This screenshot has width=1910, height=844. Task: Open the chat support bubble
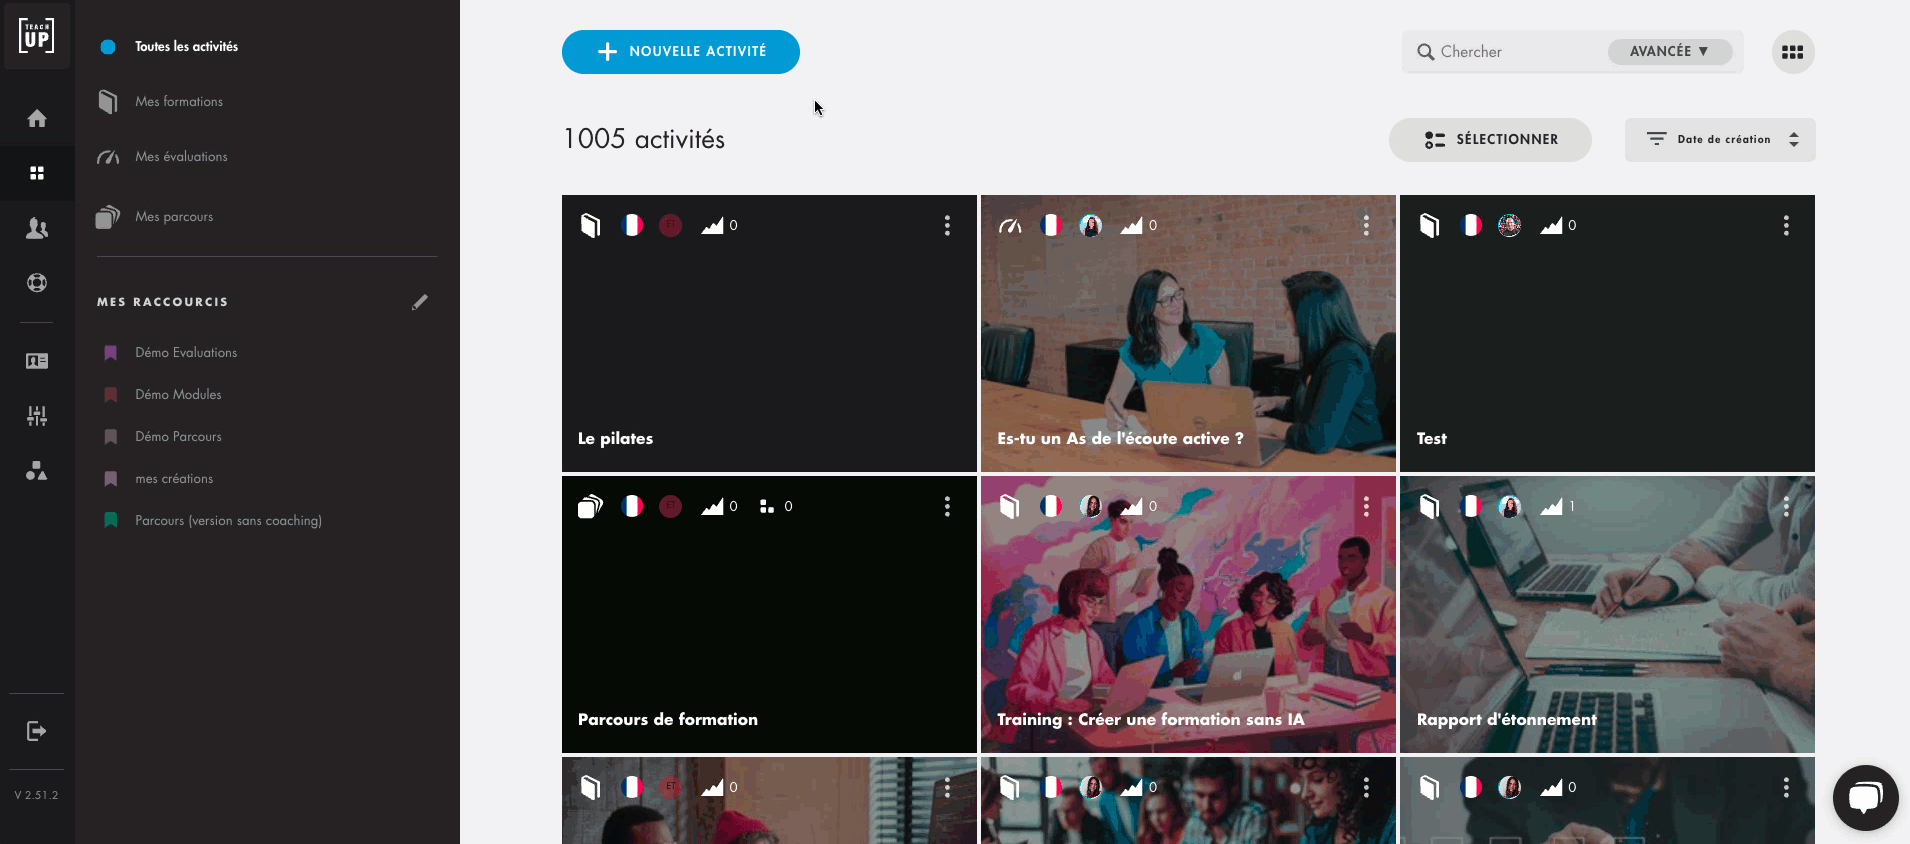click(1865, 797)
